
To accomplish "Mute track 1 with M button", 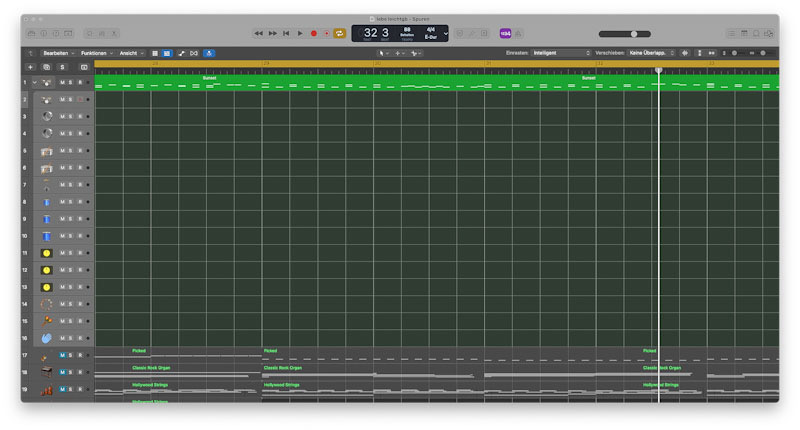I will click(62, 83).
